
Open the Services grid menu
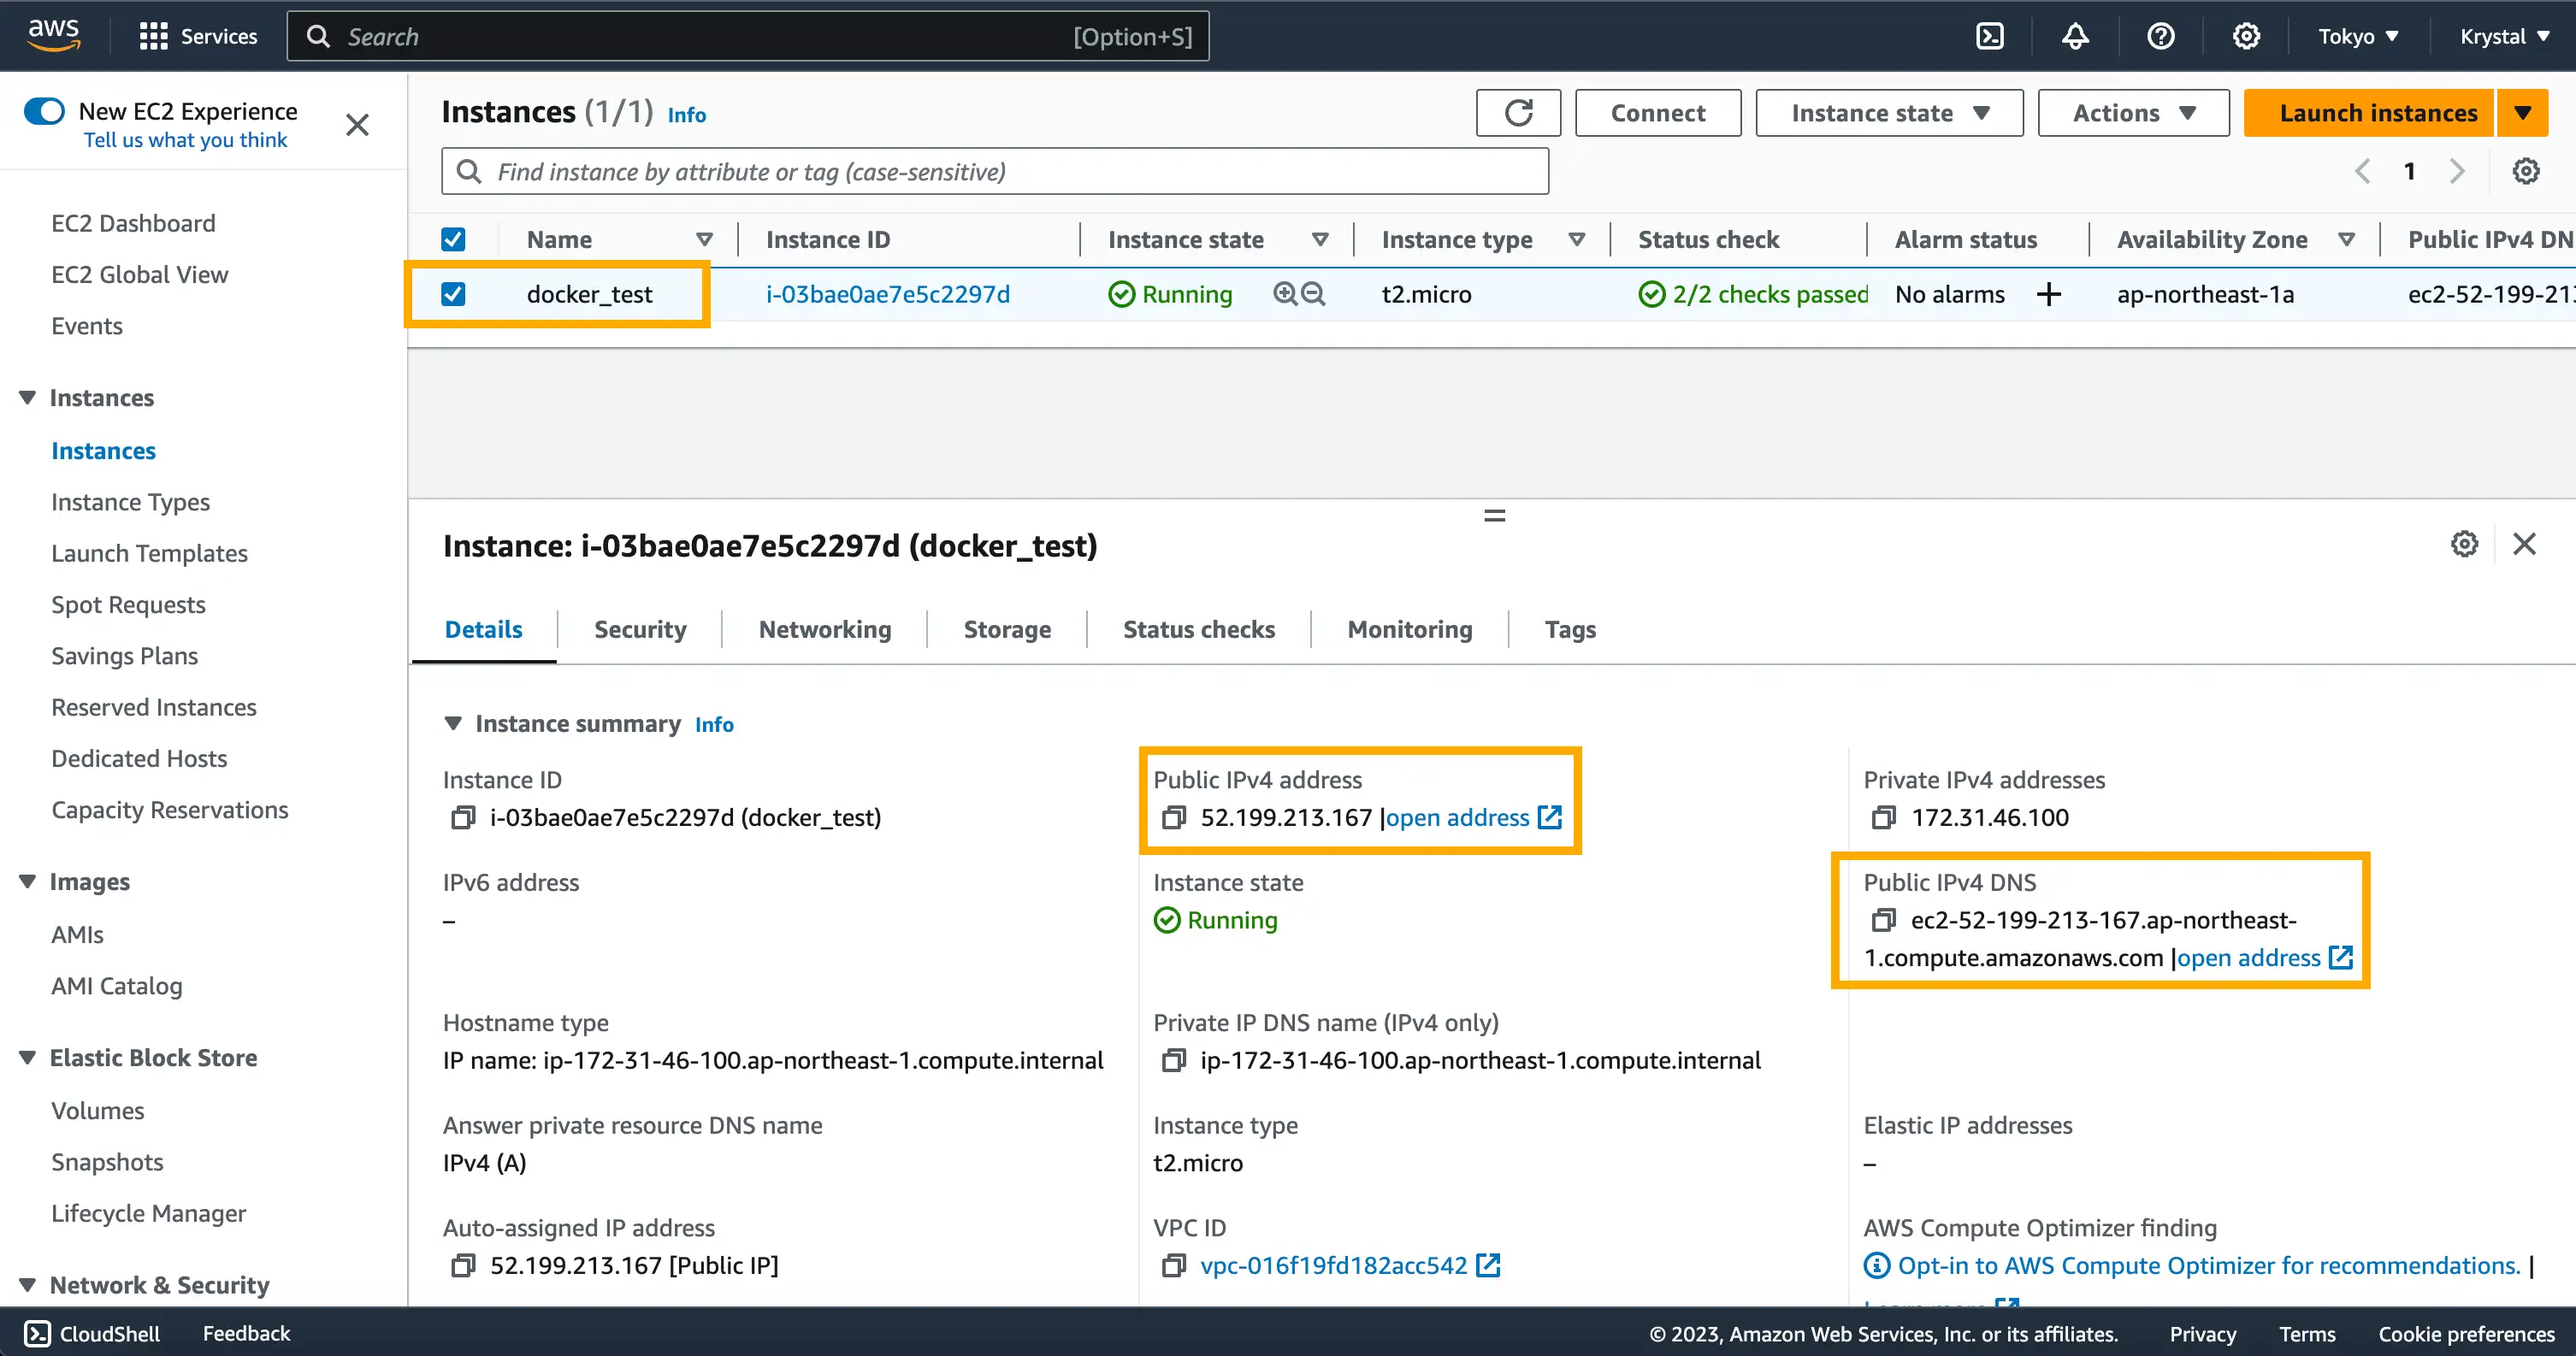(x=198, y=36)
